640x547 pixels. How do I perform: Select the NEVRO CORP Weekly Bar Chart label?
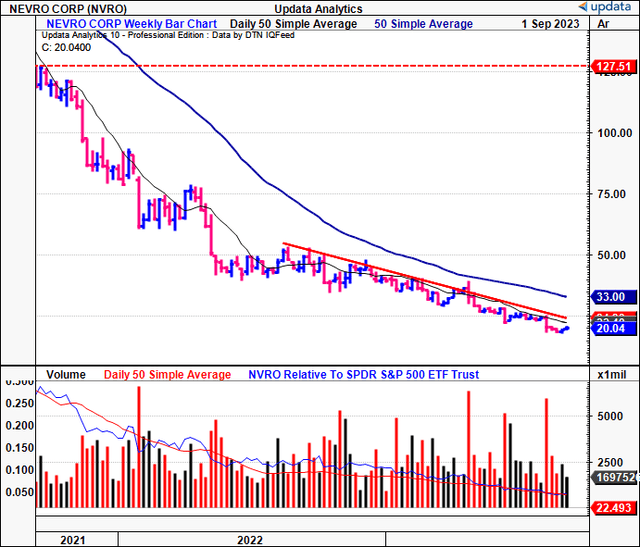[131, 24]
